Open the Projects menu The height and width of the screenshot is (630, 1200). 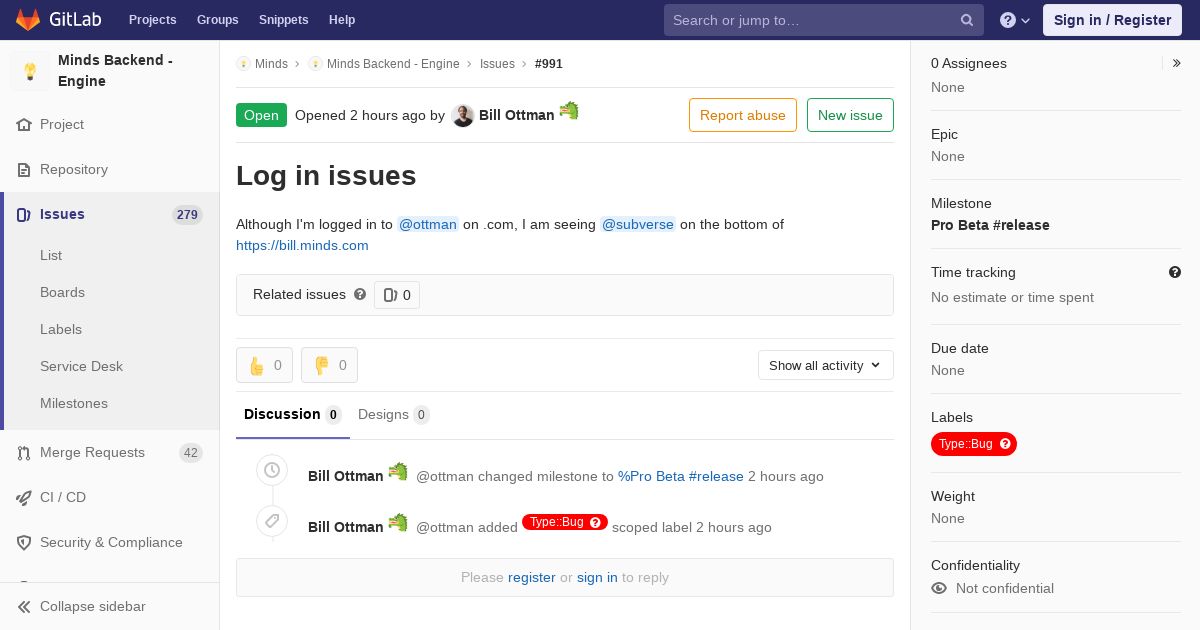click(x=152, y=20)
